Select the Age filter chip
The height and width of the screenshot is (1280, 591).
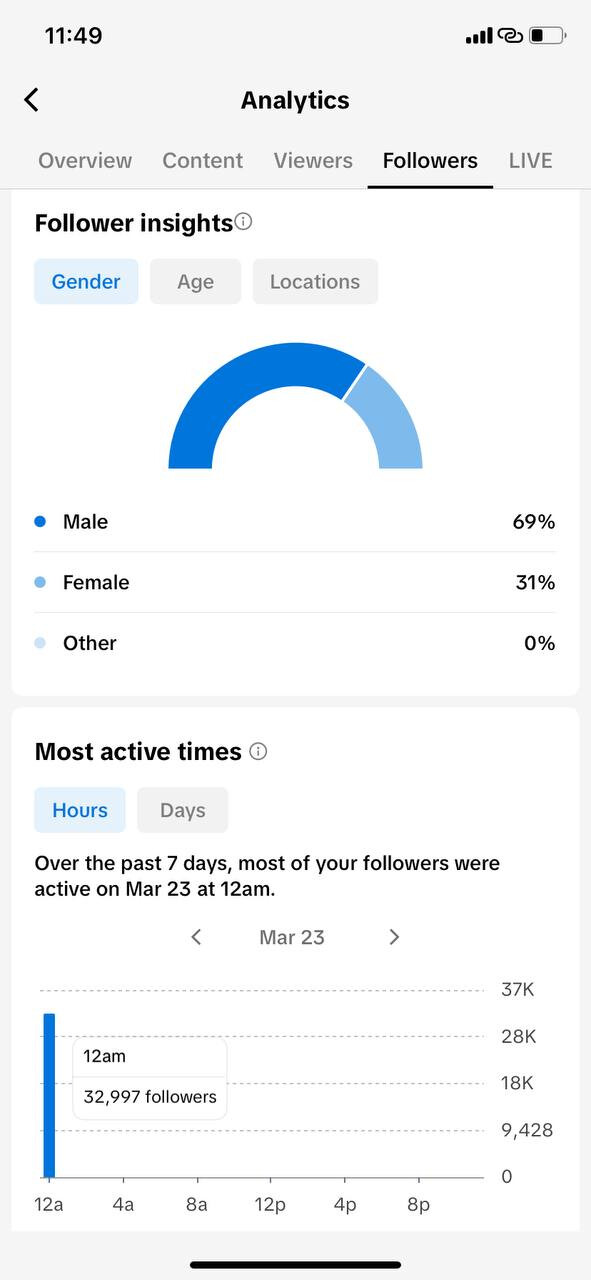pyautogui.click(x=196, y=282)
